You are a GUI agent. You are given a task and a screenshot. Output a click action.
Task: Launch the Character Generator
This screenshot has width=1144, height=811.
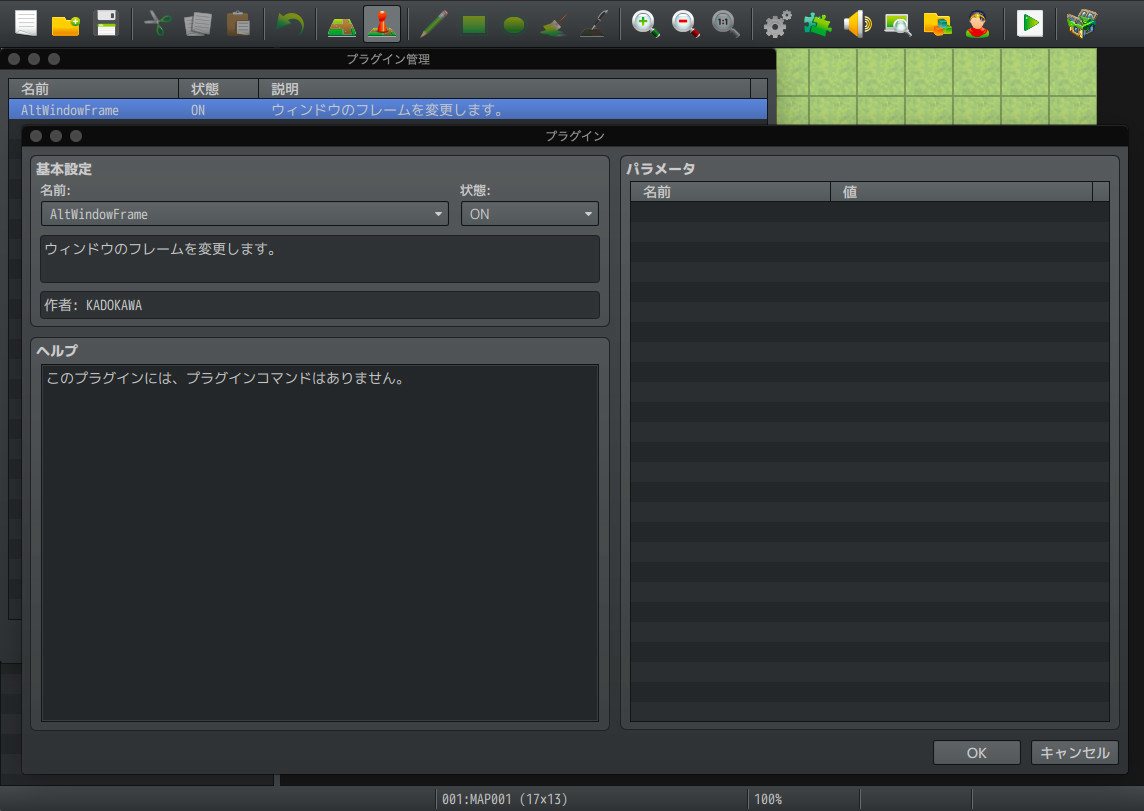pyautogui.click(x=977, y=22)
